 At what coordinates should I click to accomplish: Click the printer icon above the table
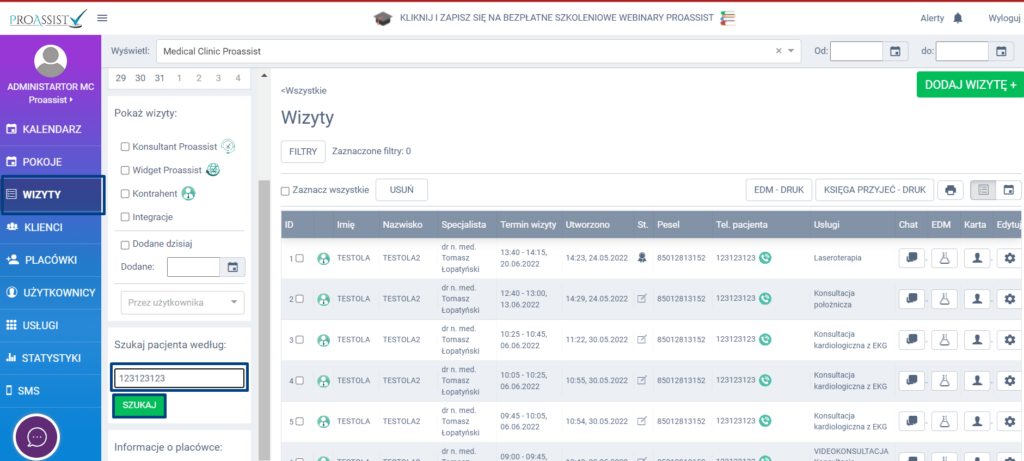951,190
